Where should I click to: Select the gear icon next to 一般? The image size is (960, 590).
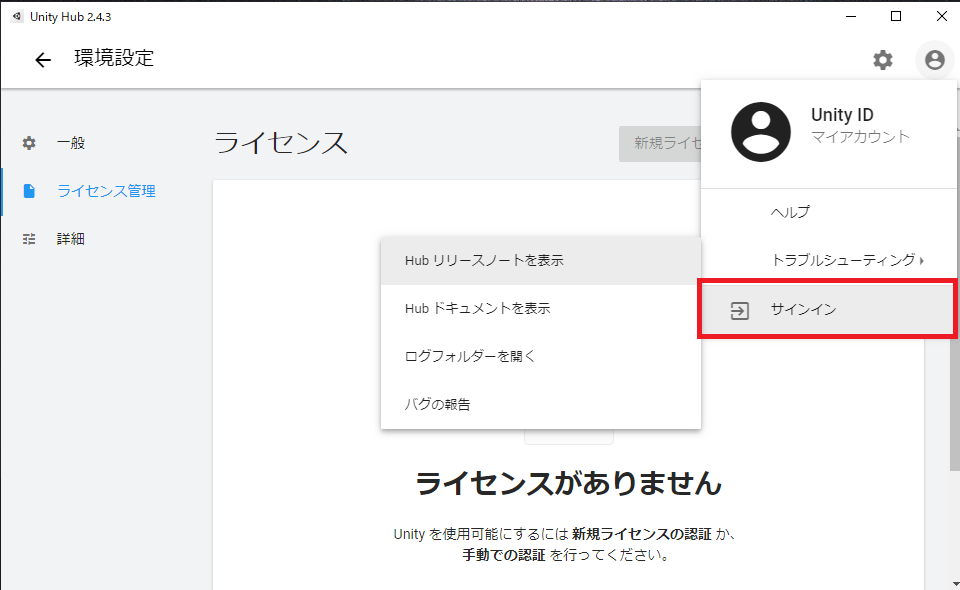click(x=28, y=142)
